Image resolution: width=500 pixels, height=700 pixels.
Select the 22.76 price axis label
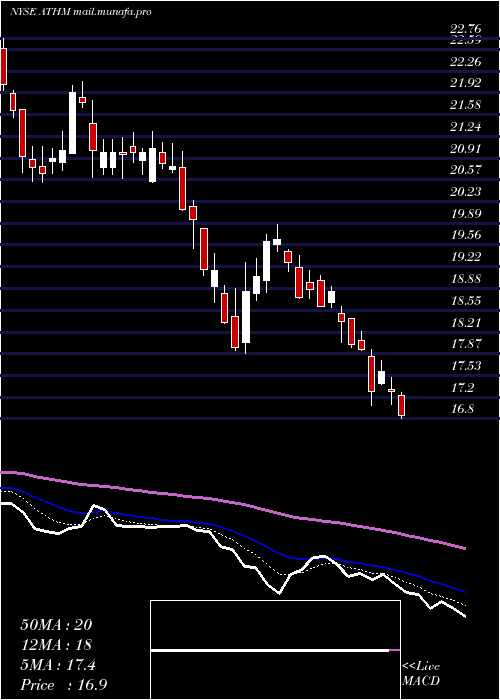(x=466, y=29)
